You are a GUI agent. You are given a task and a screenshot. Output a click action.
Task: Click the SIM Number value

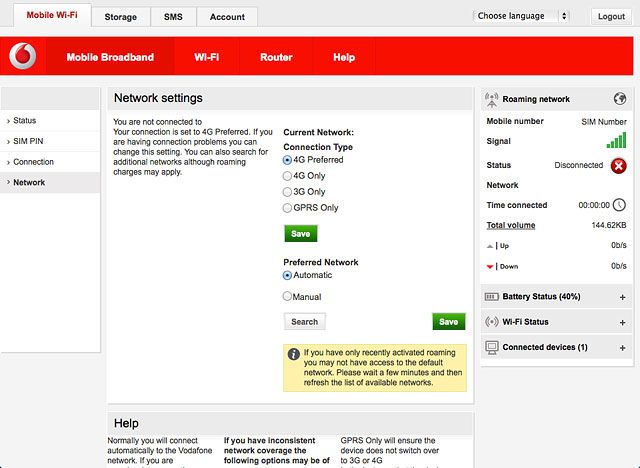click(x=604, y=122)
